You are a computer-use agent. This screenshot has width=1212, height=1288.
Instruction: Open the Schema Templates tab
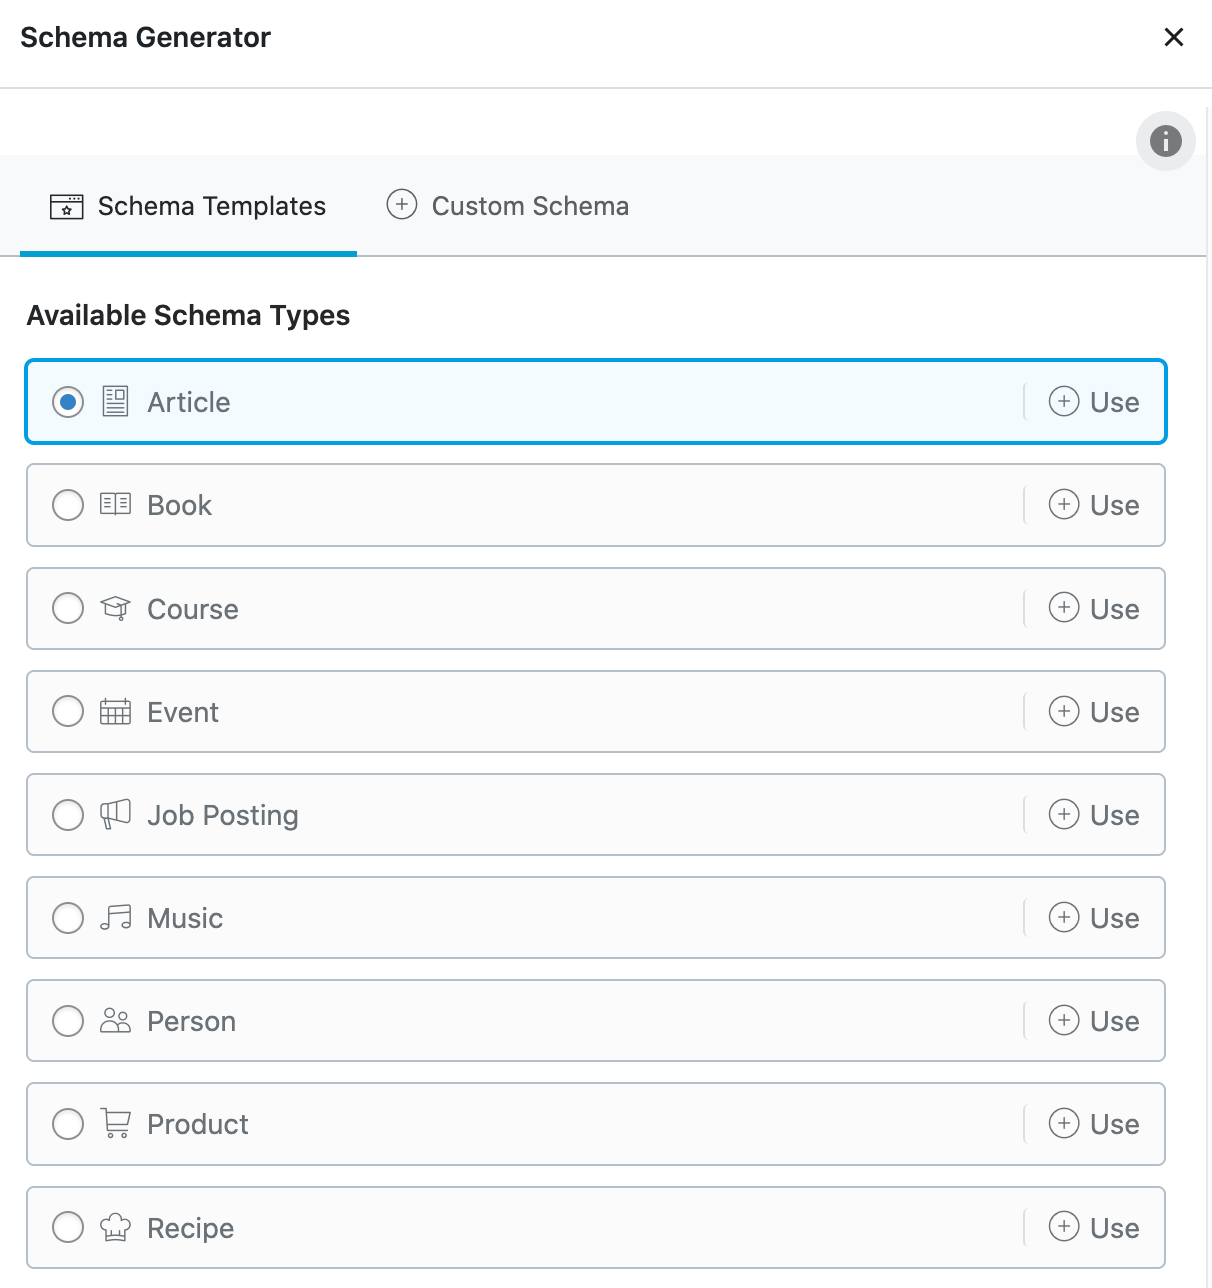tap(188, 206)
